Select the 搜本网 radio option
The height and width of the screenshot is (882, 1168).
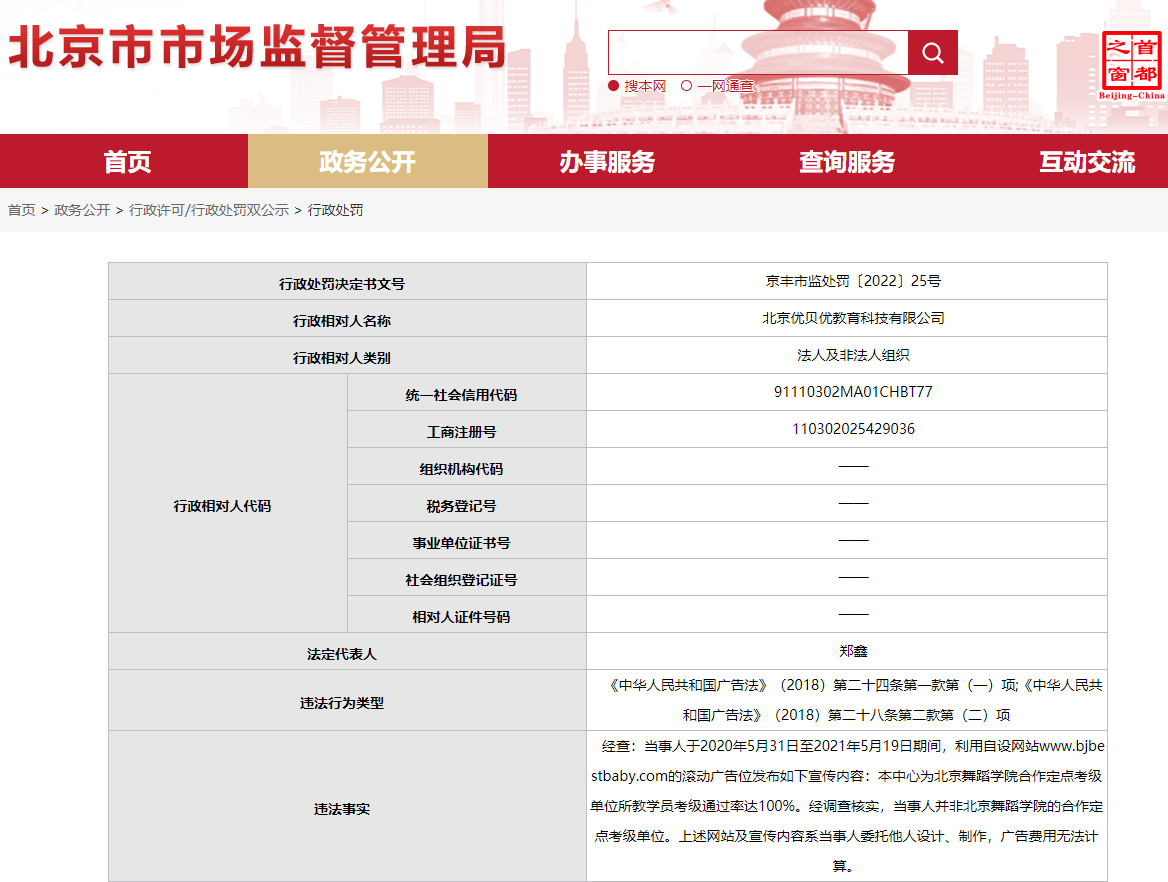[x=614, y=86]
